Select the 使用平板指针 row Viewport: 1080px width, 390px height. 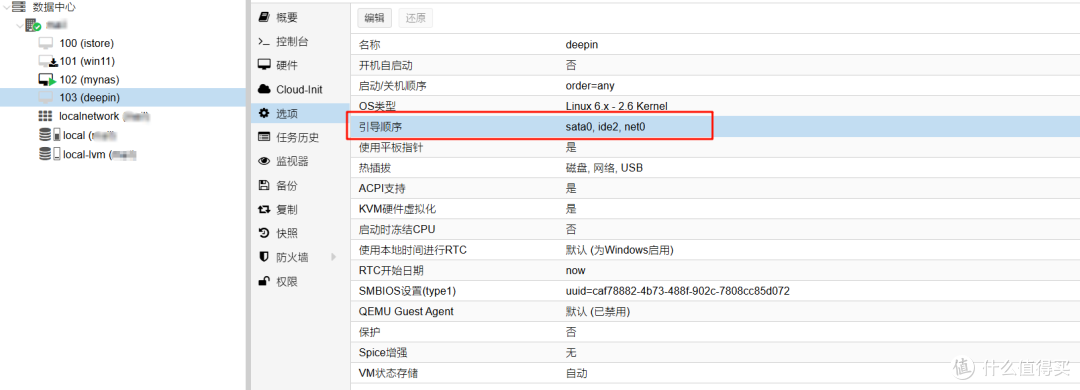point(715,147)
